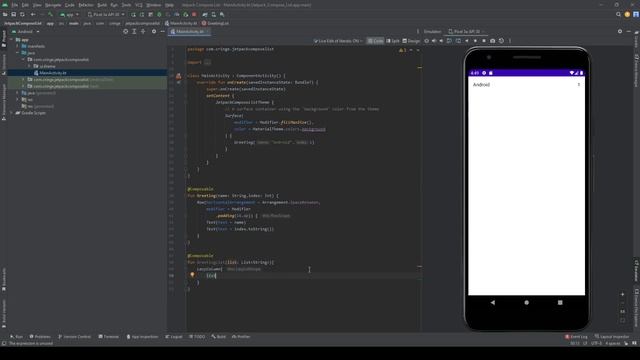Click the emulator toolbar Home circle icon
640x360 pixels.
click(475, 41)
